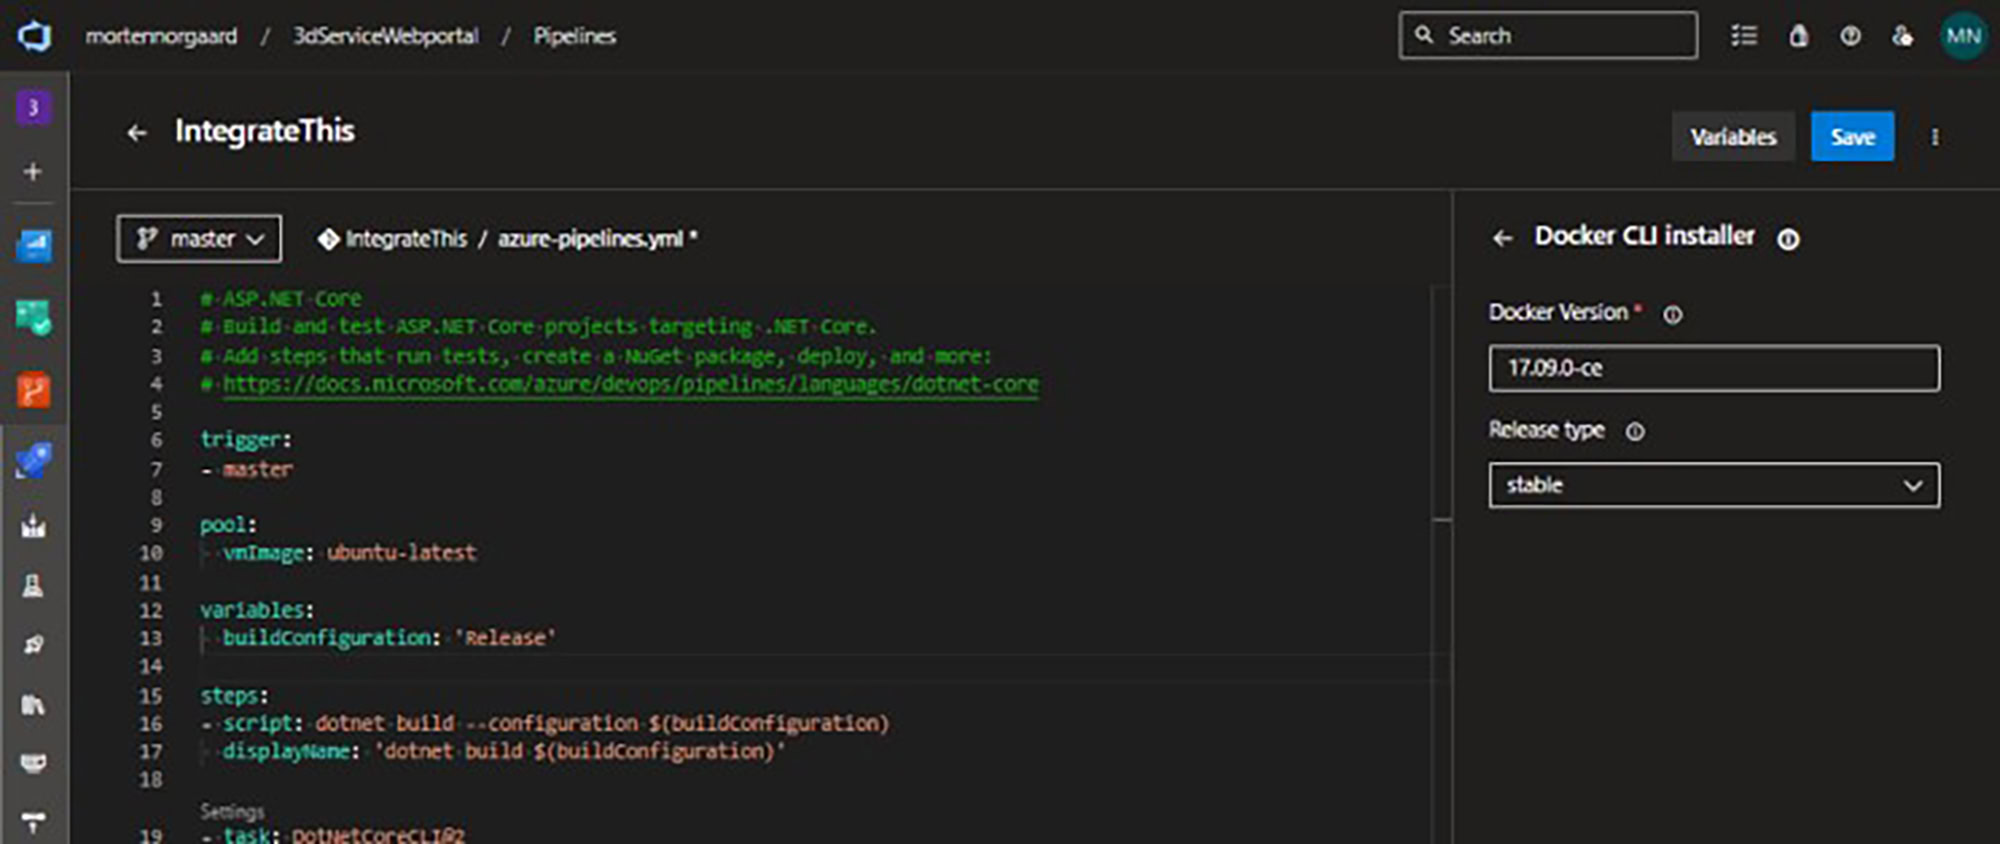Click the IntegrateThis pipeline title
Screen dimensions: 2000x844
click(265, 131)
